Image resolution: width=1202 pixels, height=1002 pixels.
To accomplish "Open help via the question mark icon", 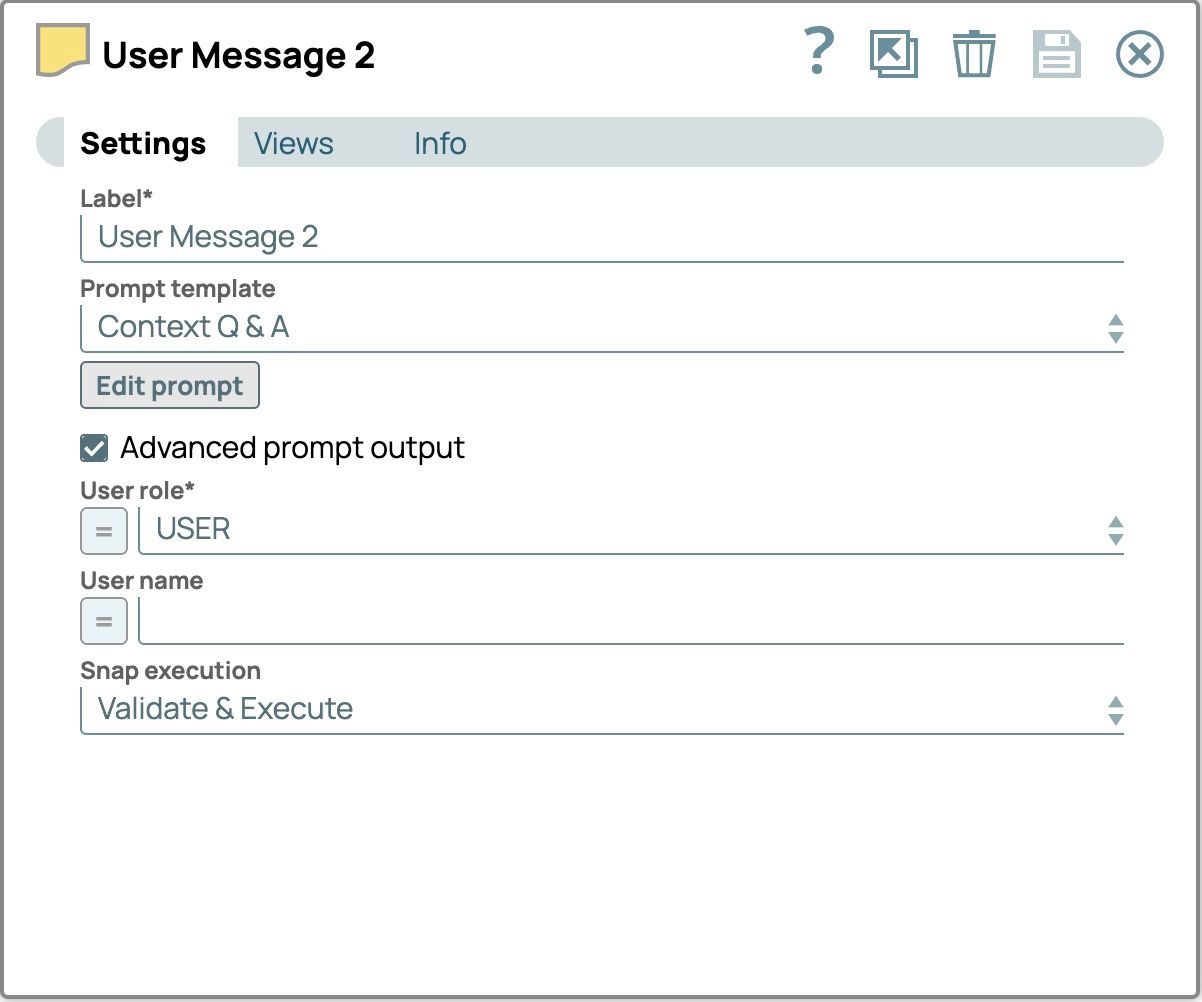I will [818, 52].
